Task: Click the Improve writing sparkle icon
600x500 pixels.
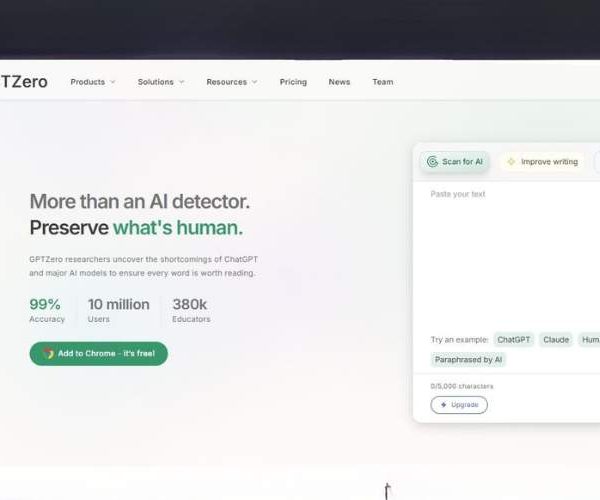Action: pyautogui.click(x=511, y=162)
